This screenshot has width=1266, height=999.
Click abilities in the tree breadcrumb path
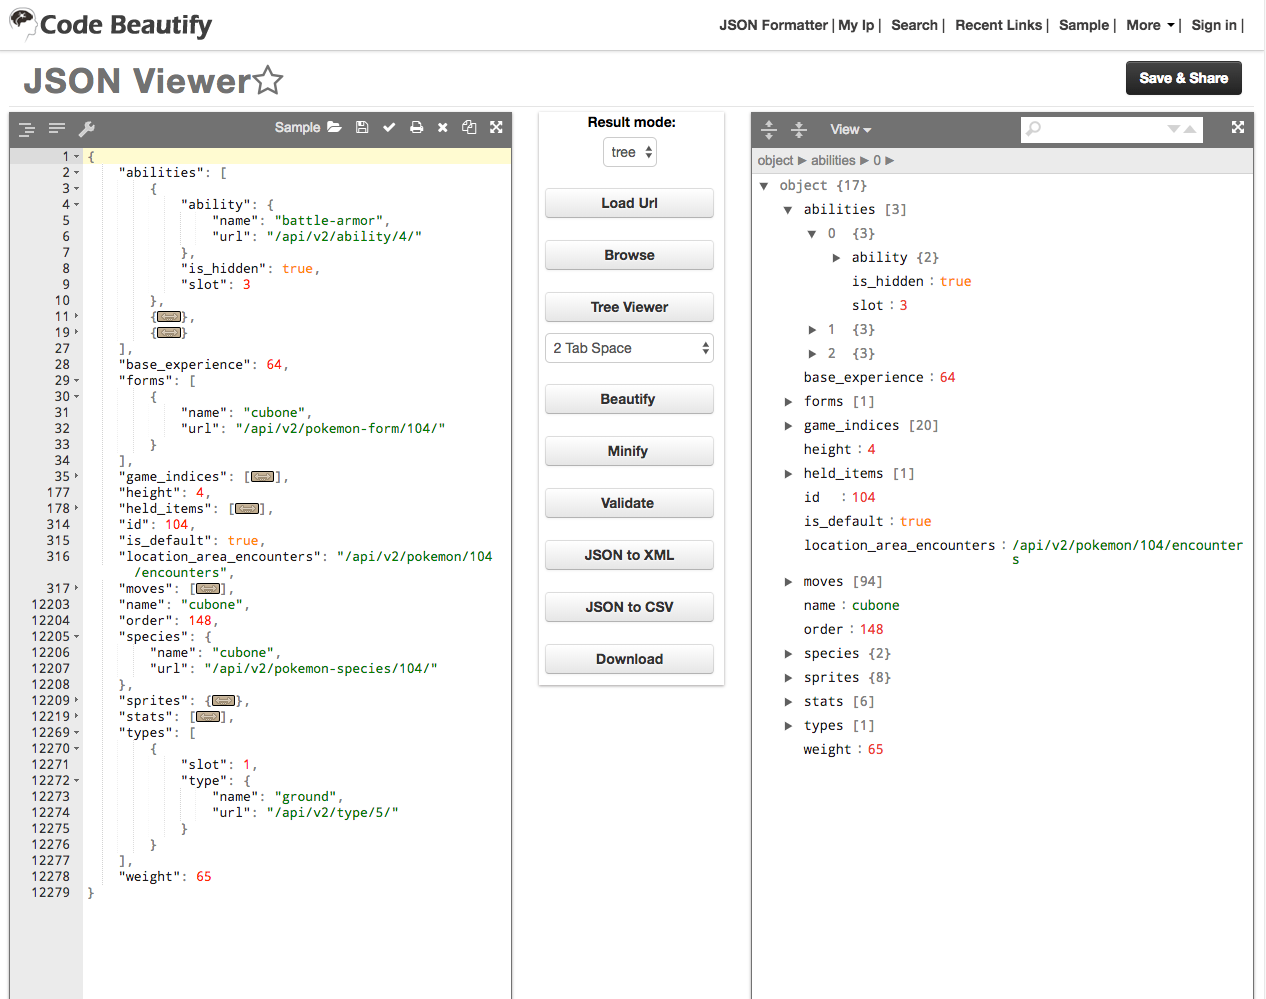[833, 160]
